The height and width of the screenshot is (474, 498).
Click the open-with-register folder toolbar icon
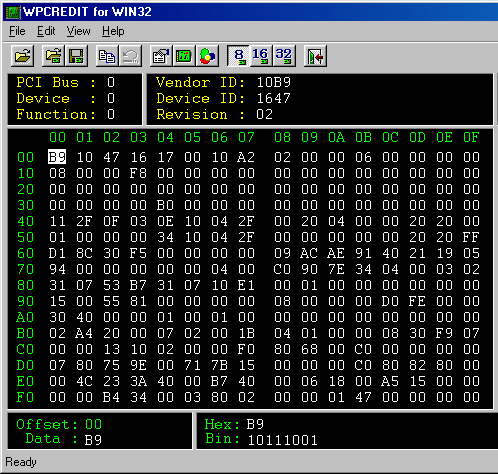coord(53,56)
